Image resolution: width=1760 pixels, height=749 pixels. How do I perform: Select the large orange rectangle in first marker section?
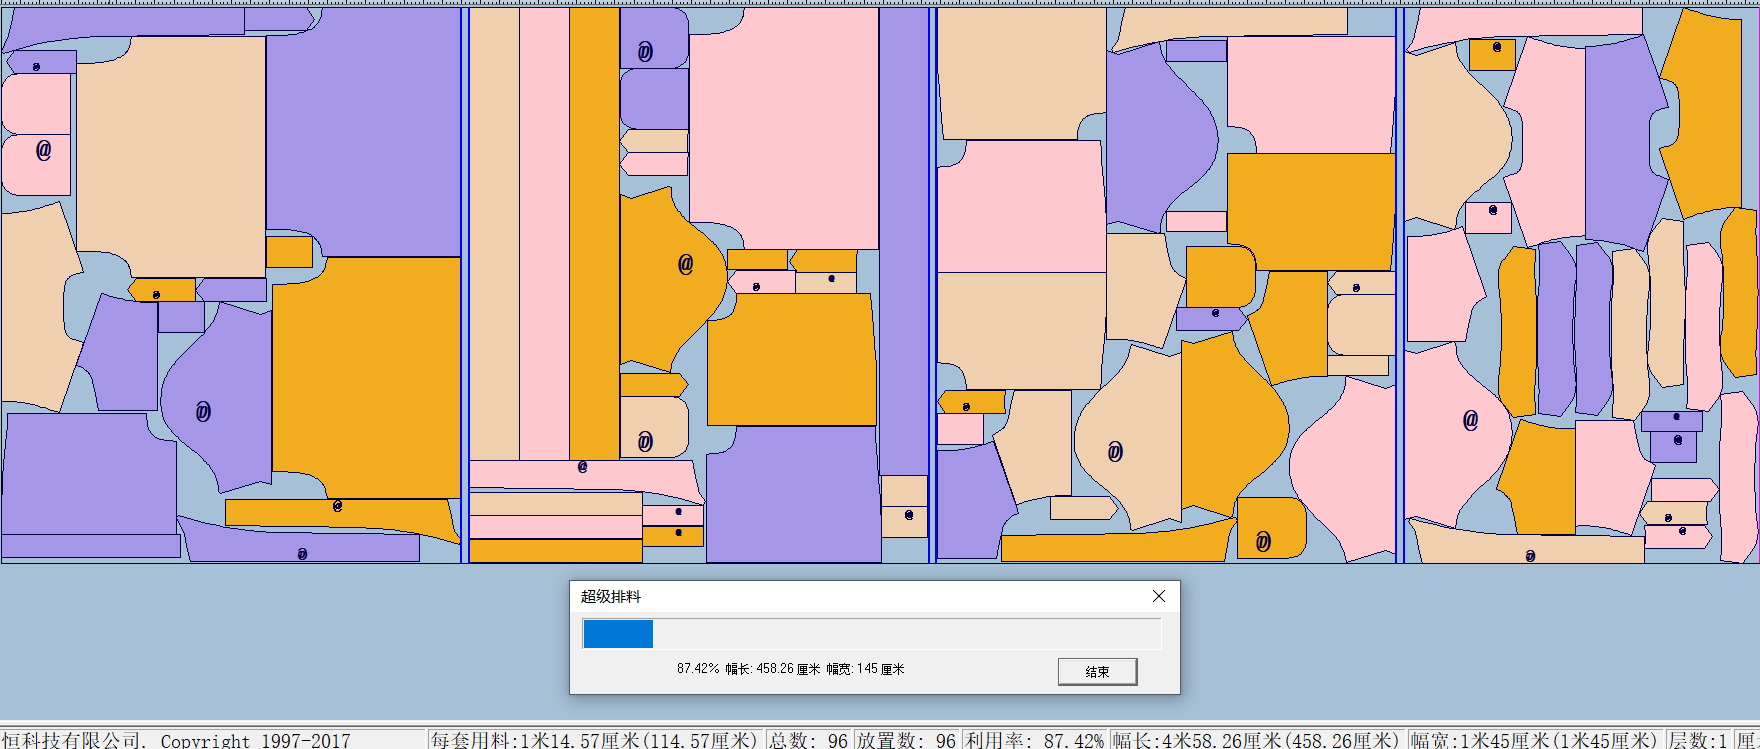366,377
